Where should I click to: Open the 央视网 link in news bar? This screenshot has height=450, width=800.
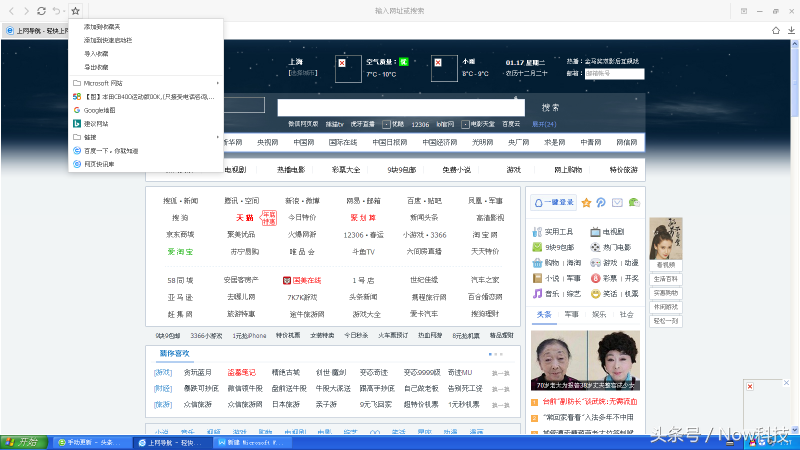[x=267, y=142]
